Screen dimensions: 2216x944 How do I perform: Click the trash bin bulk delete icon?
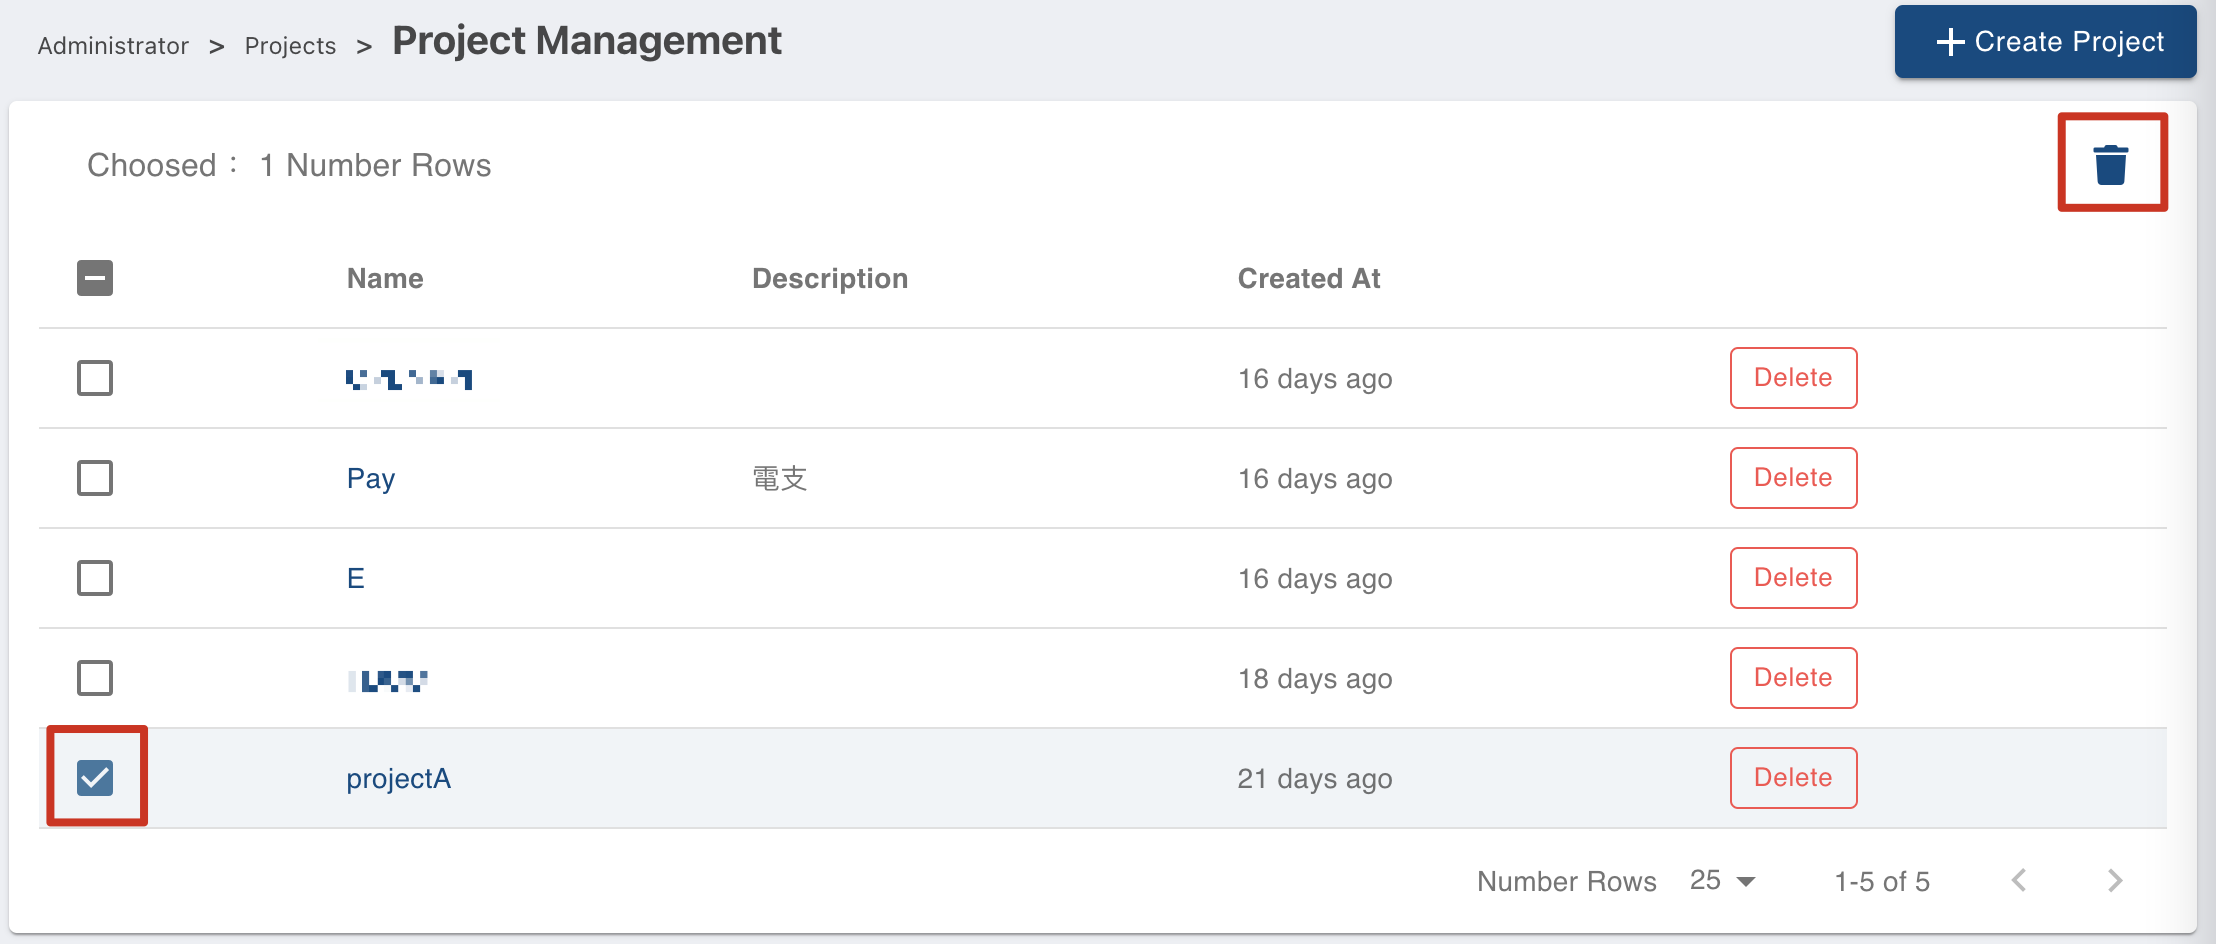click(x=2111, y=164)
